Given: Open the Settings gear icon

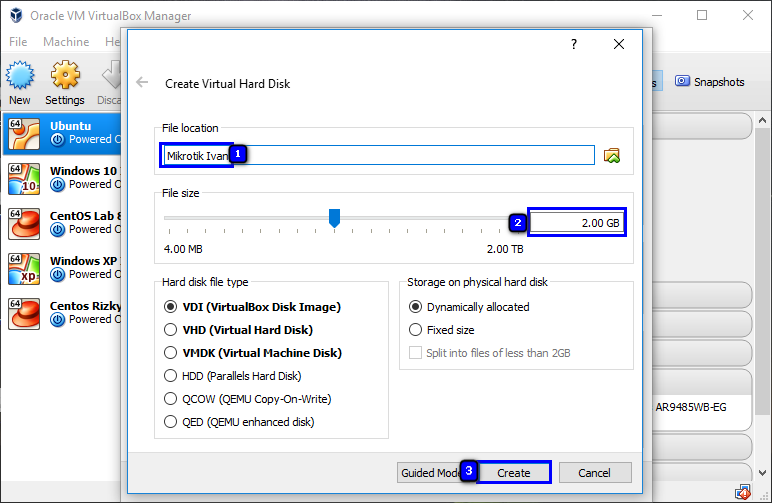Looking at the screenshot, I should pos(65,77).
